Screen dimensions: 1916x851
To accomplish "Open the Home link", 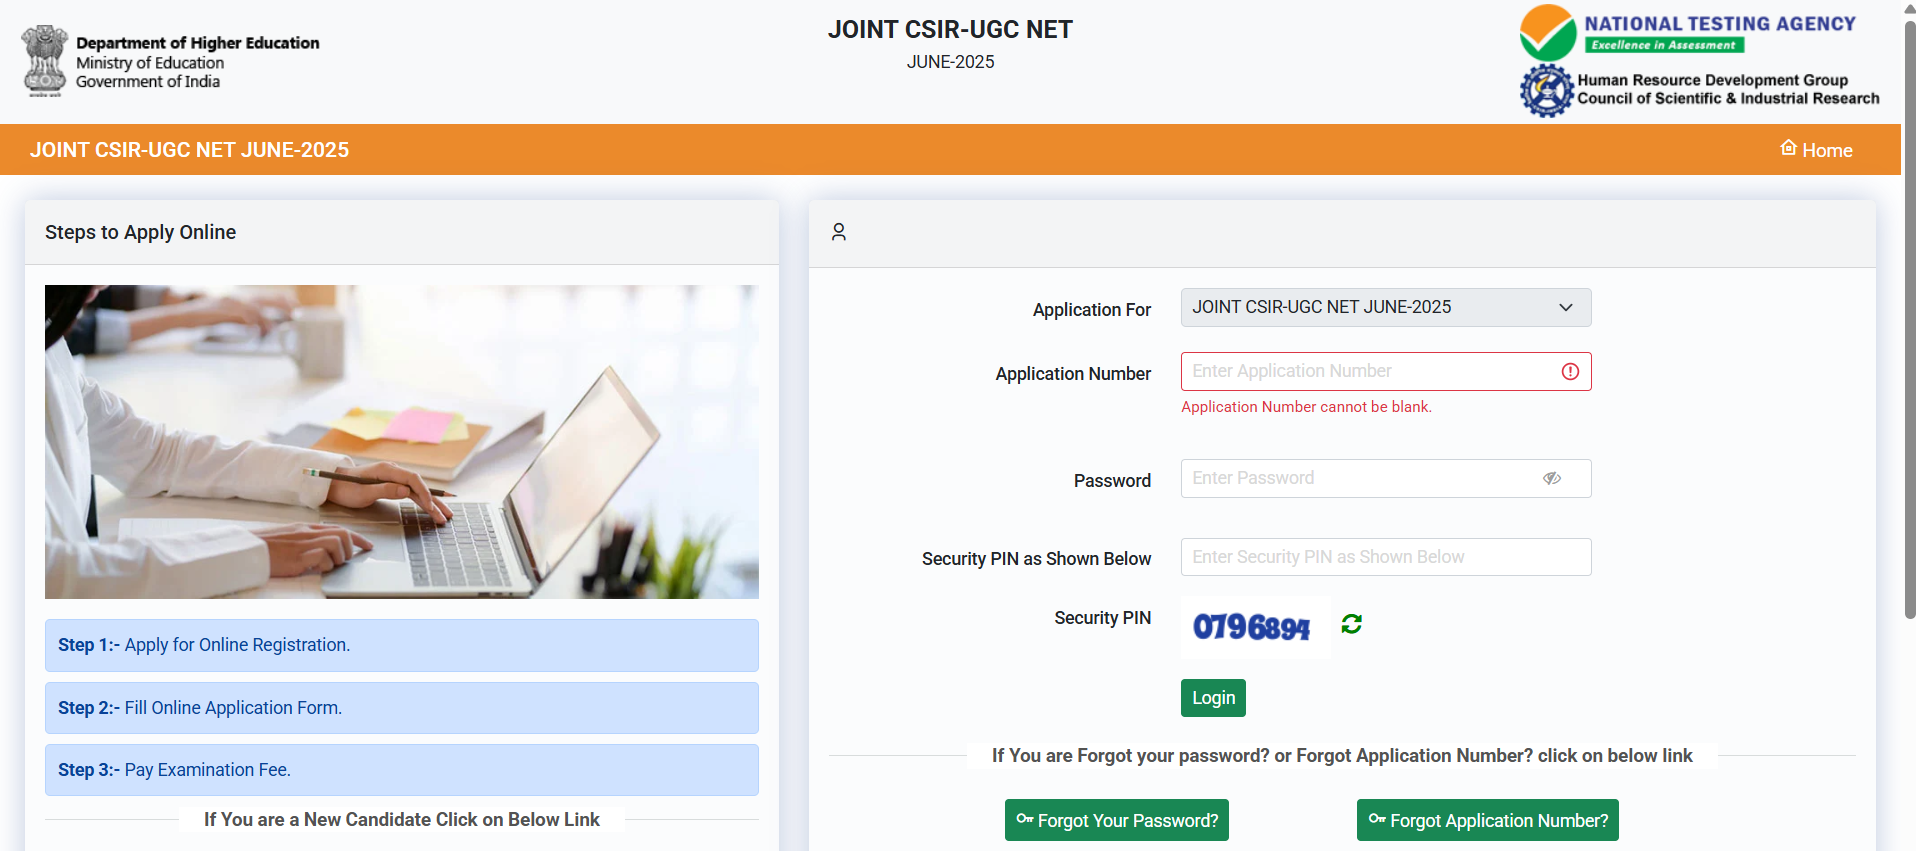I will (1816, 150).
